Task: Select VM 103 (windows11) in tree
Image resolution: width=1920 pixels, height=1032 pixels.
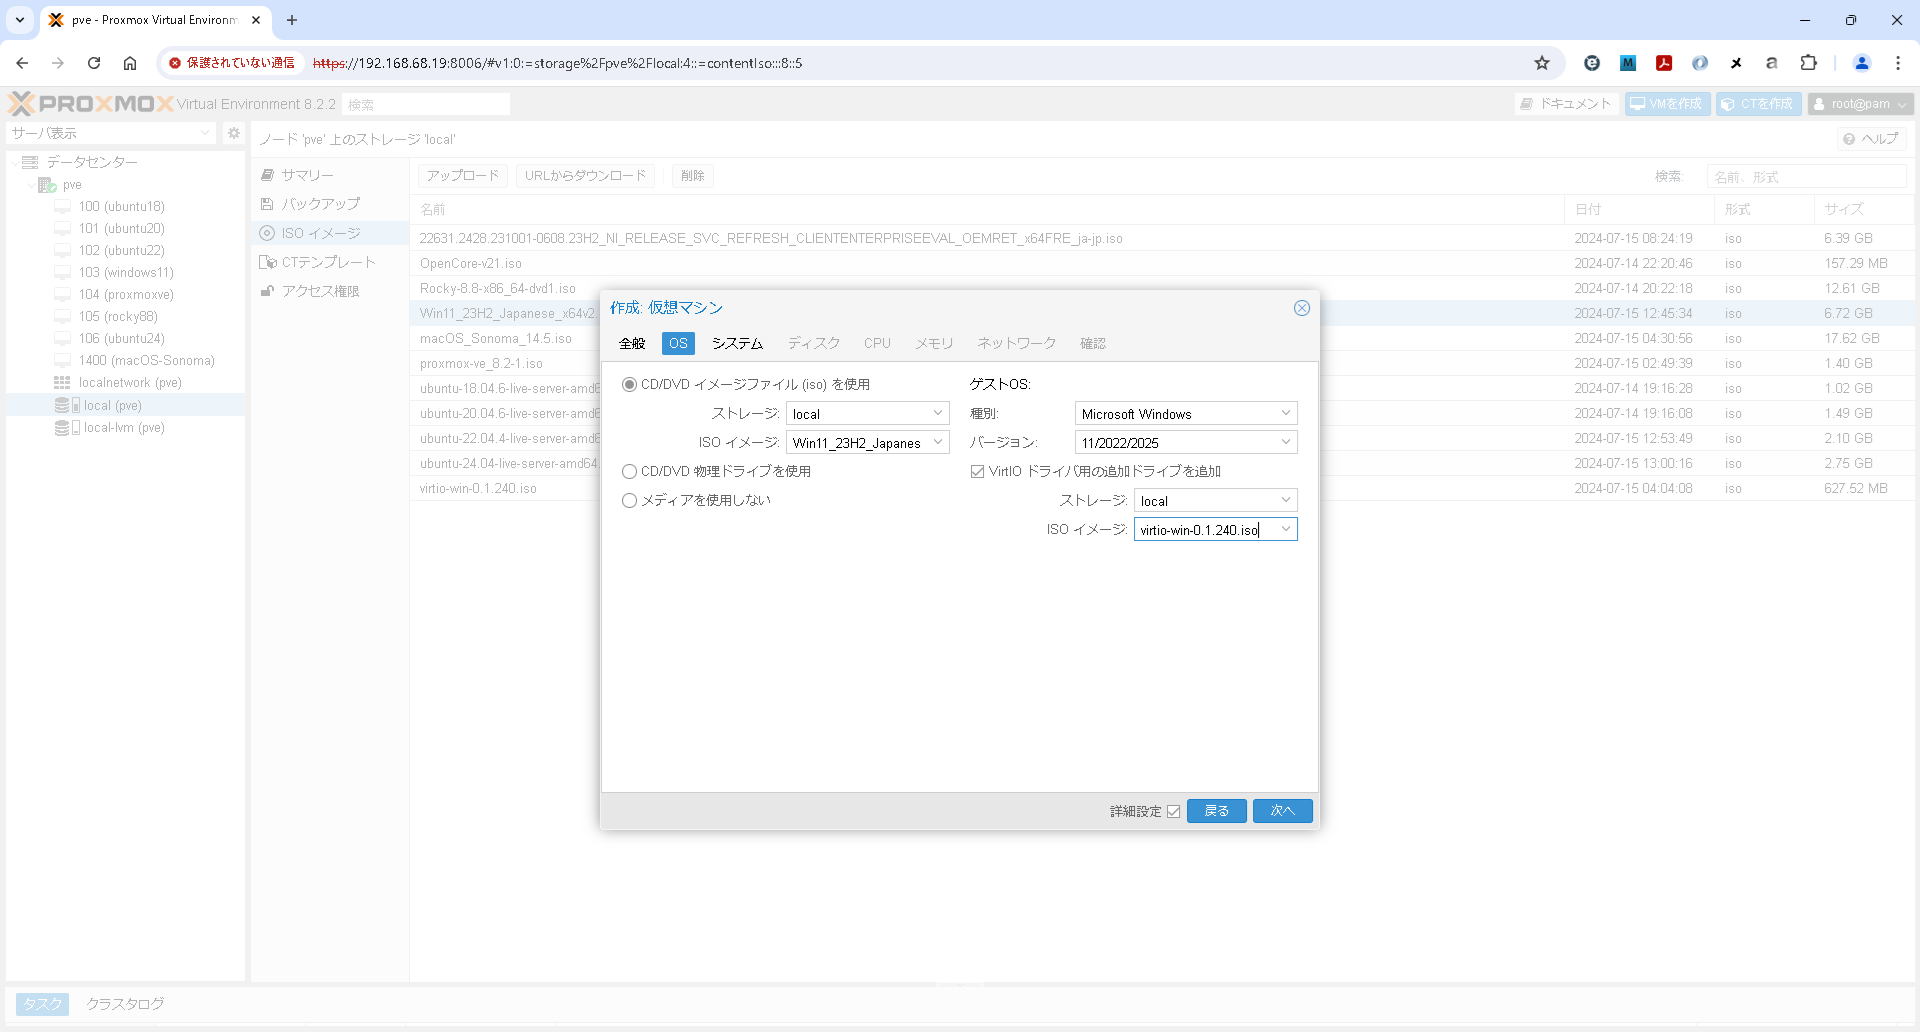Action: coord(126,273)
